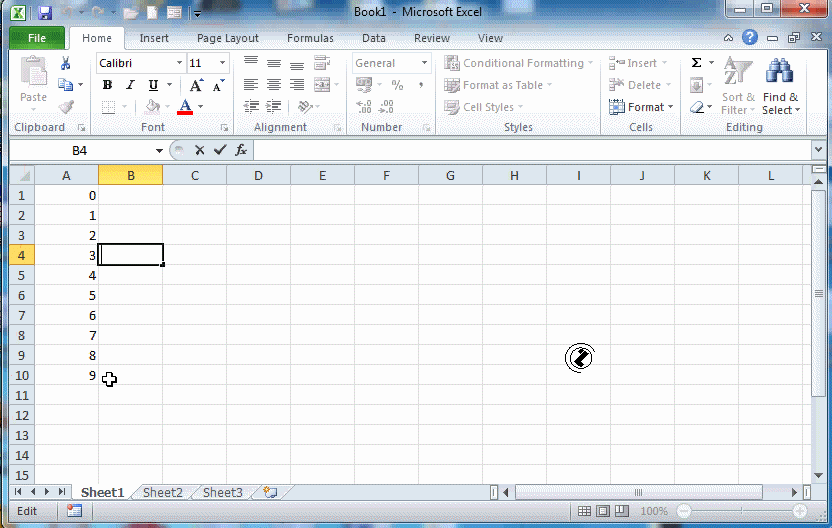Click the green File button
Image resolution: width=832 pixels, height=528 pixels.
click(x=37, y=38)
